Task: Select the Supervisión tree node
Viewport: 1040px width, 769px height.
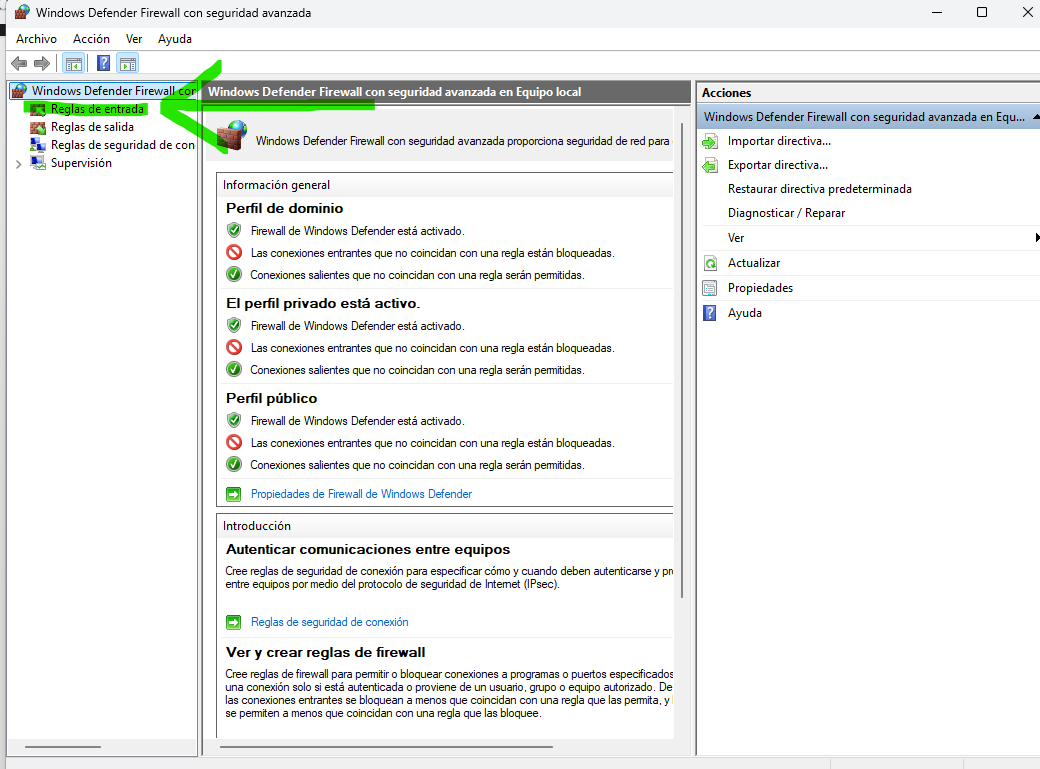Action: click(82, 163)
